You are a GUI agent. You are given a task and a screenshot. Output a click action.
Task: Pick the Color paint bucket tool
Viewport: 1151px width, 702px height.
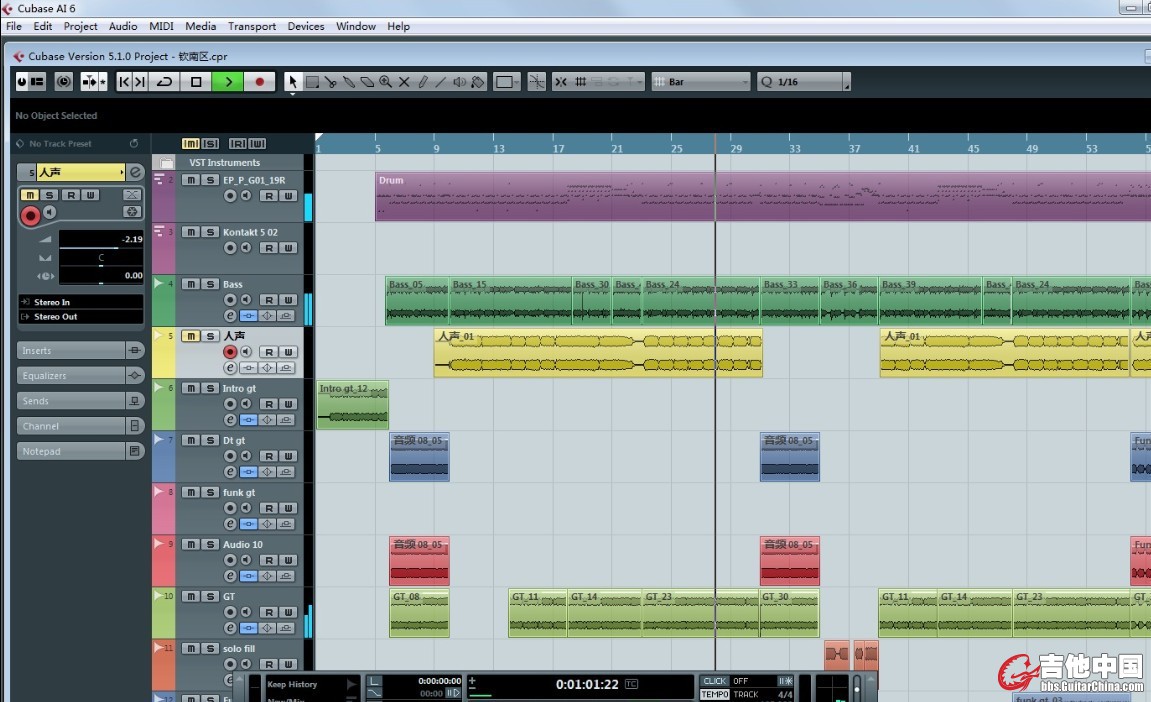[477, 82]
